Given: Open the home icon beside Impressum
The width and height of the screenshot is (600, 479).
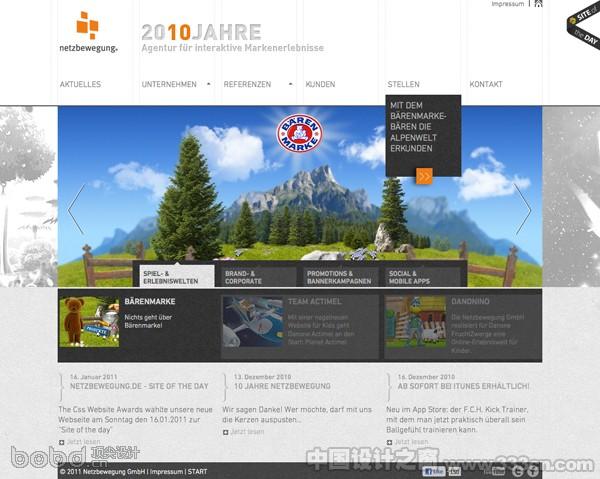Looking at the screenshot, I should (538, 4).
